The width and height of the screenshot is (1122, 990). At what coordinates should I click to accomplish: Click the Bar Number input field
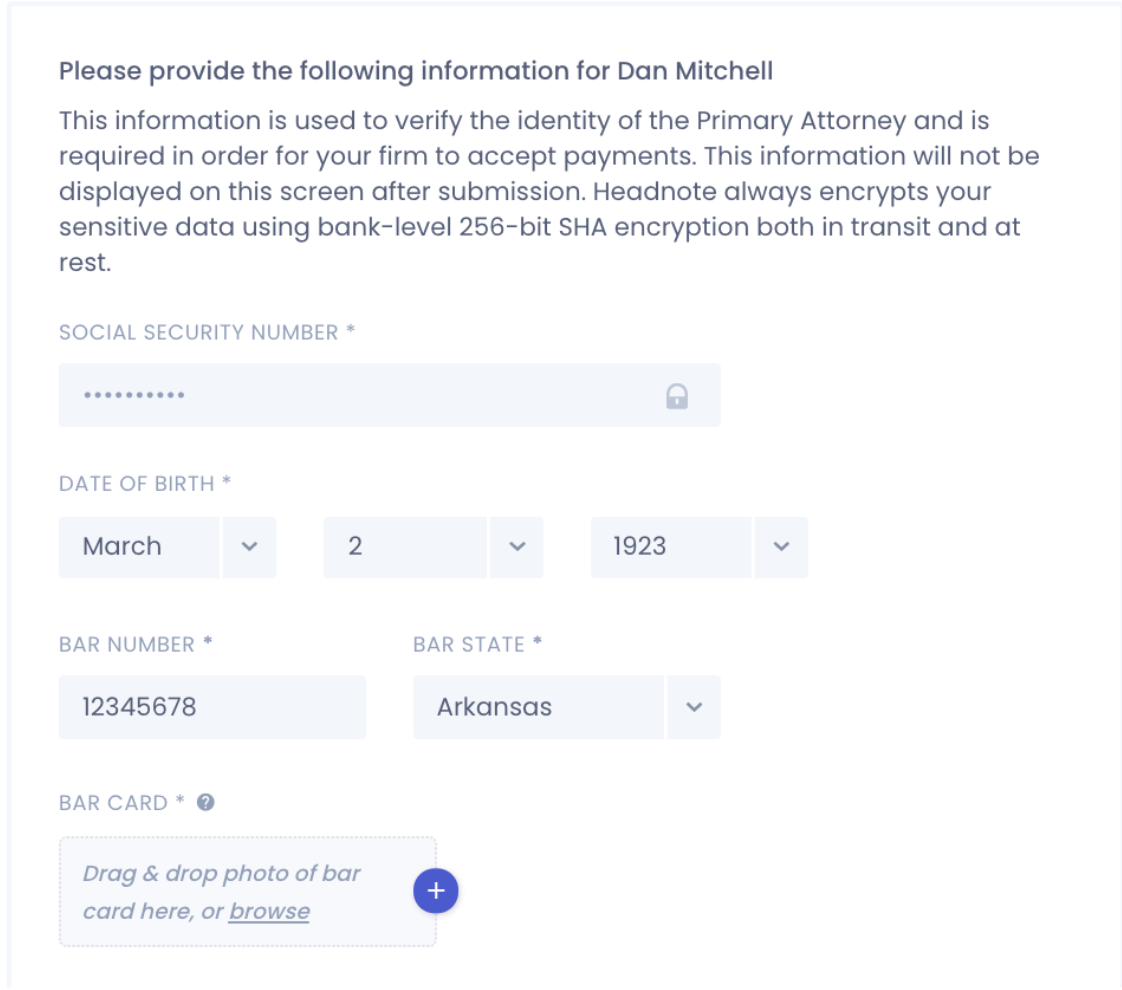[212, 707]
